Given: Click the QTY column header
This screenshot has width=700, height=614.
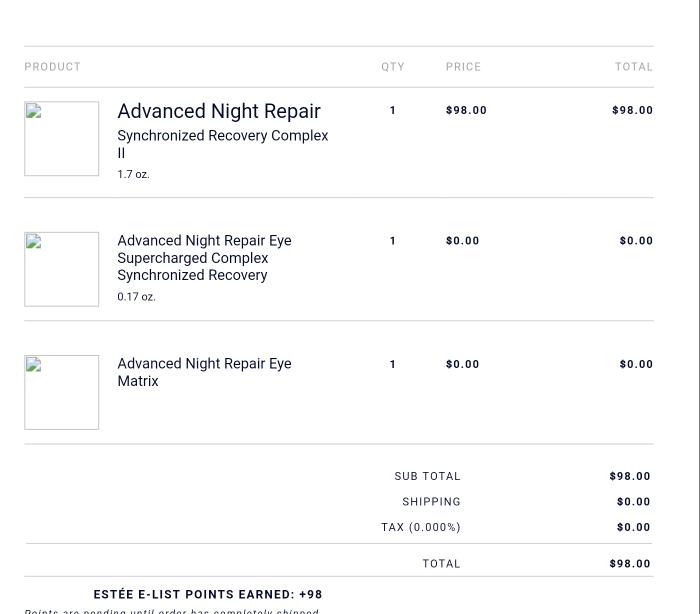Looking at the screenshot, I should (393, 67).
